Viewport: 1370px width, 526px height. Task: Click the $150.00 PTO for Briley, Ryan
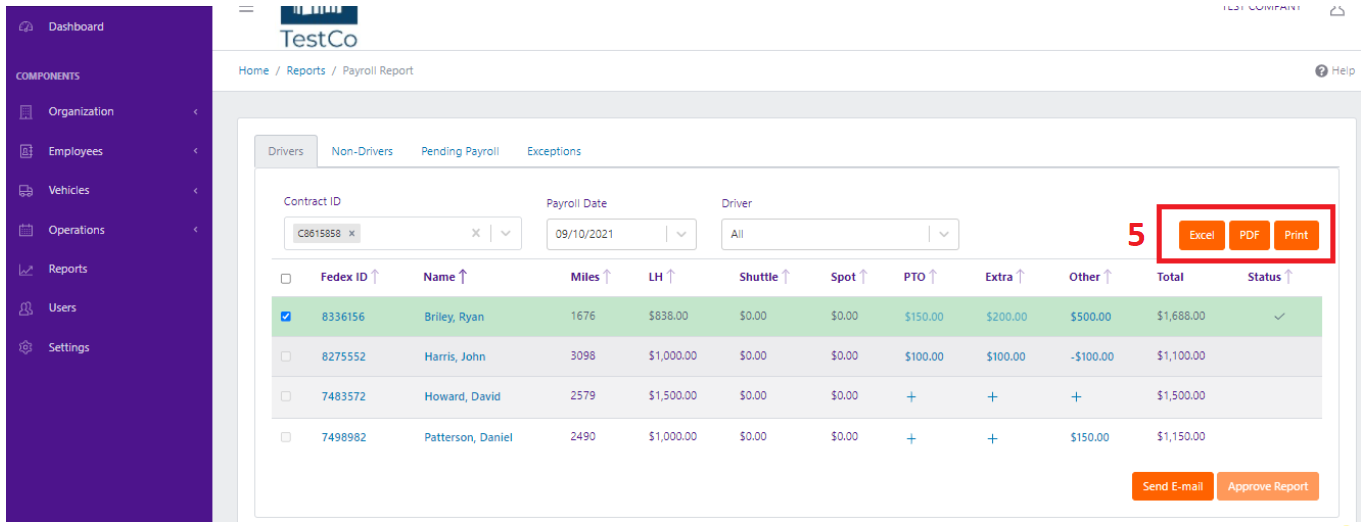point(924,317)
